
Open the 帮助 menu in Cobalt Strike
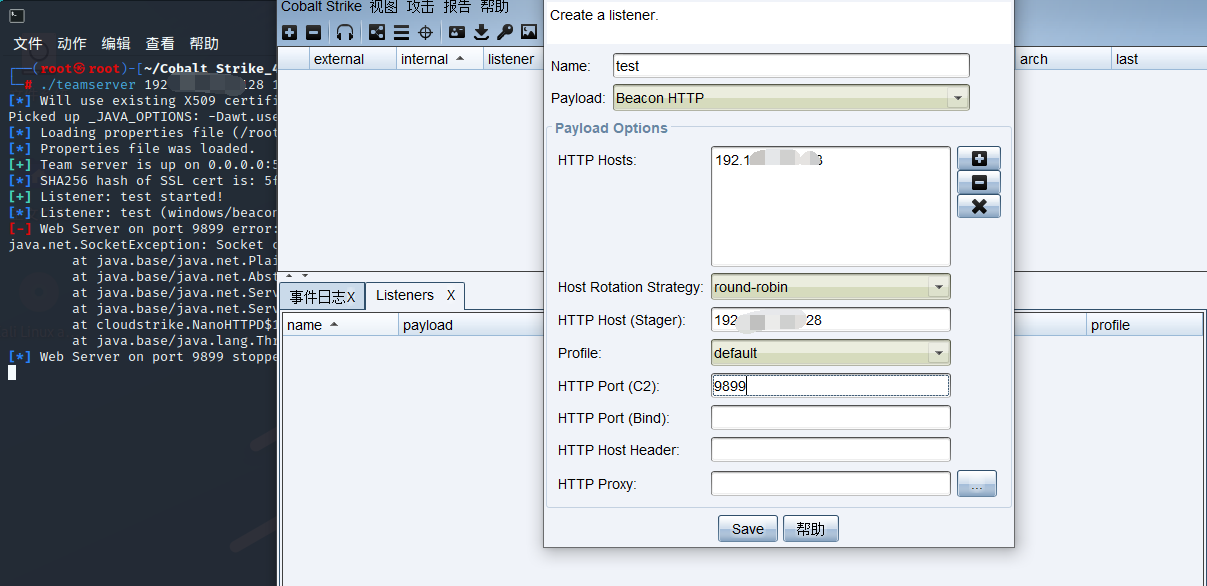click(494, 7)
